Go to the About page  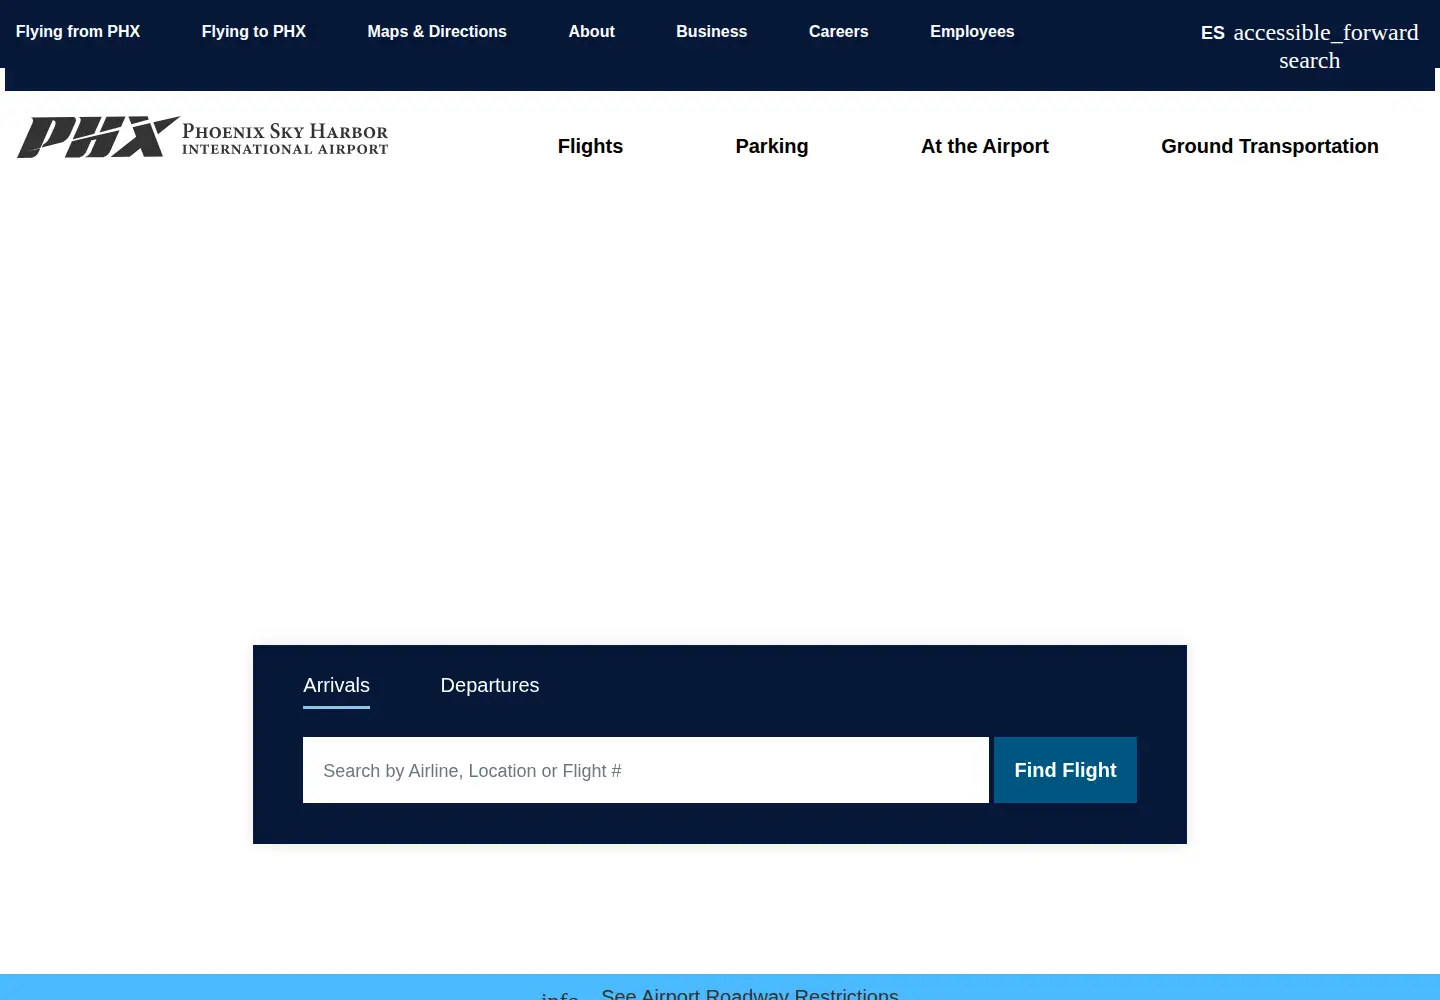point(592,31)
